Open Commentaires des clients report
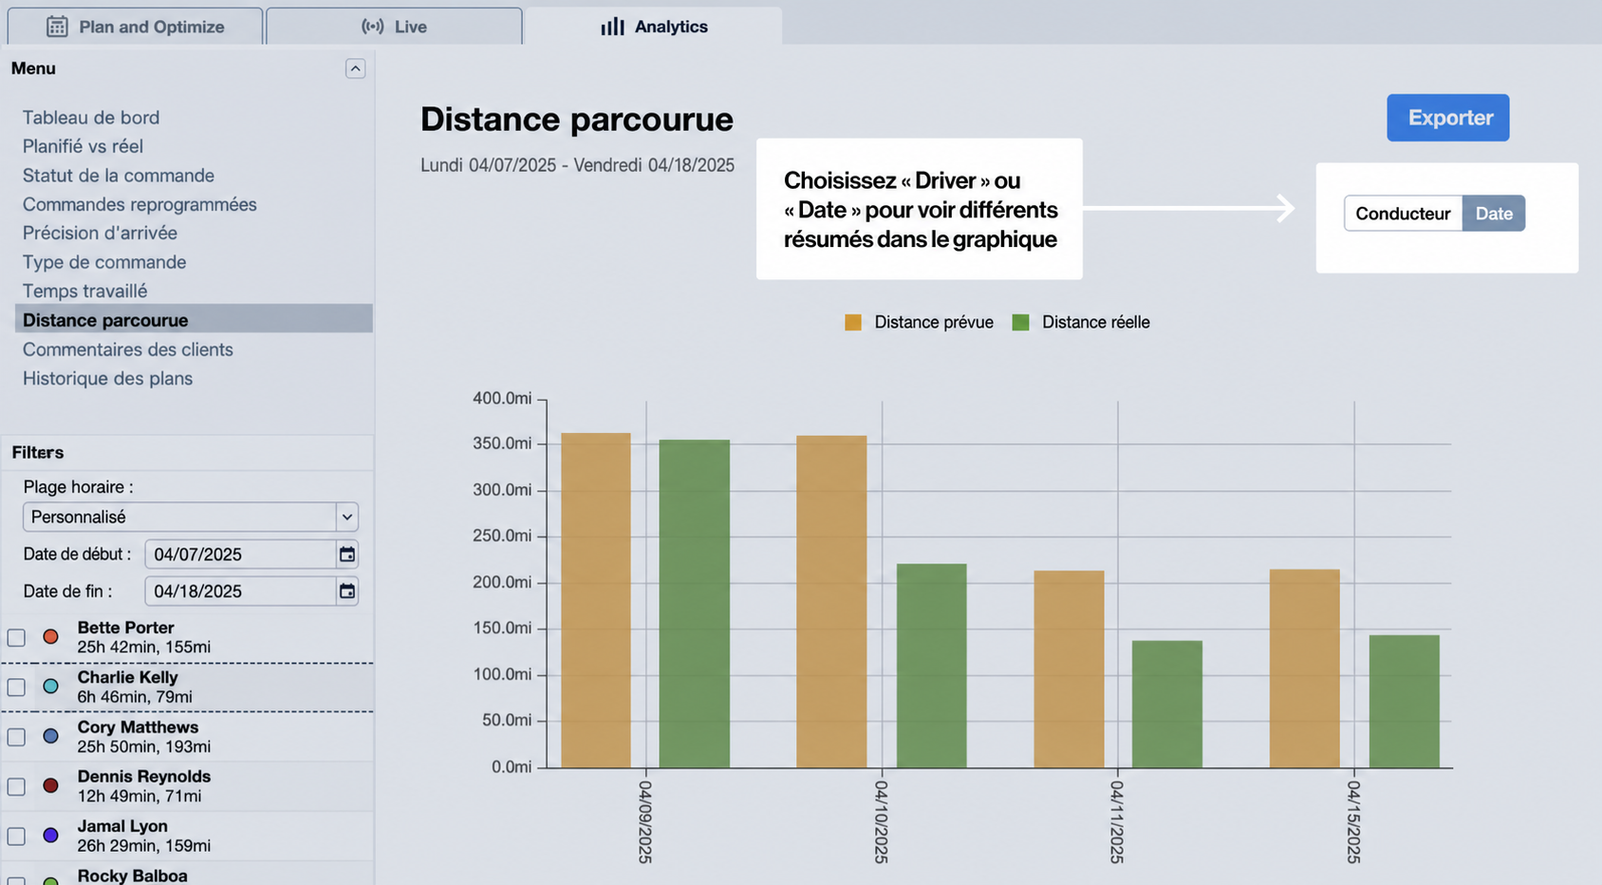The image size is (1602, 885). tap(128, 349)
